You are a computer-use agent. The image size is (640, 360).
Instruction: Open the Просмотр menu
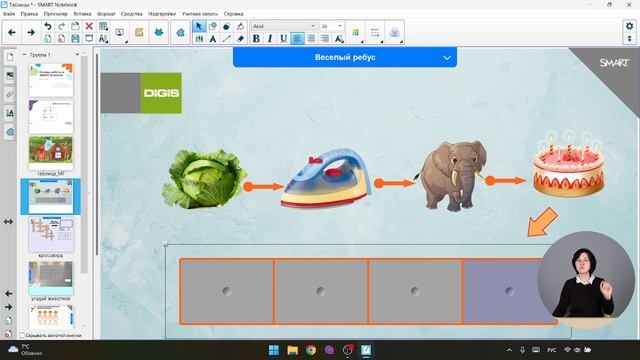56,14
